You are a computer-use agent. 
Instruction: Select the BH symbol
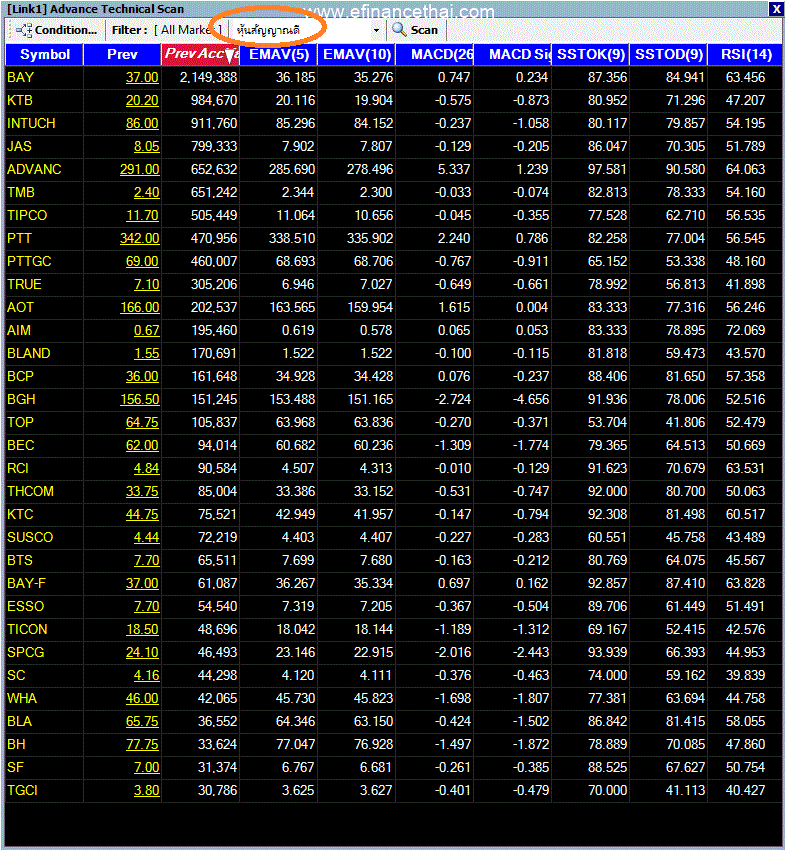(x=16, y=744)
